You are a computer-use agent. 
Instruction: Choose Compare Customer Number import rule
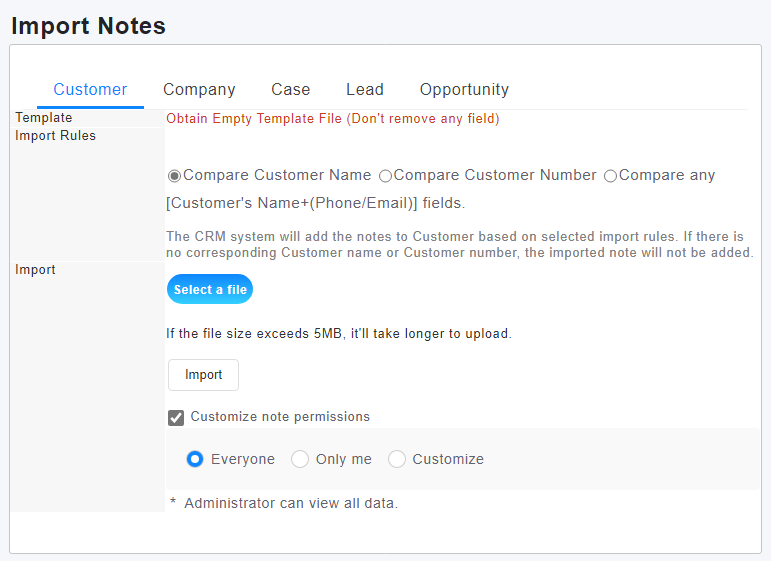[385, 176]
